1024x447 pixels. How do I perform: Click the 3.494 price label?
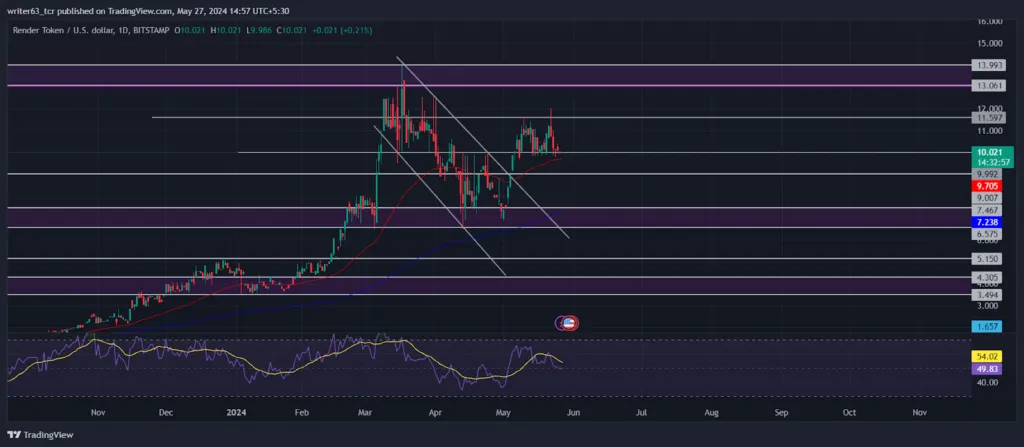[986, 295]
